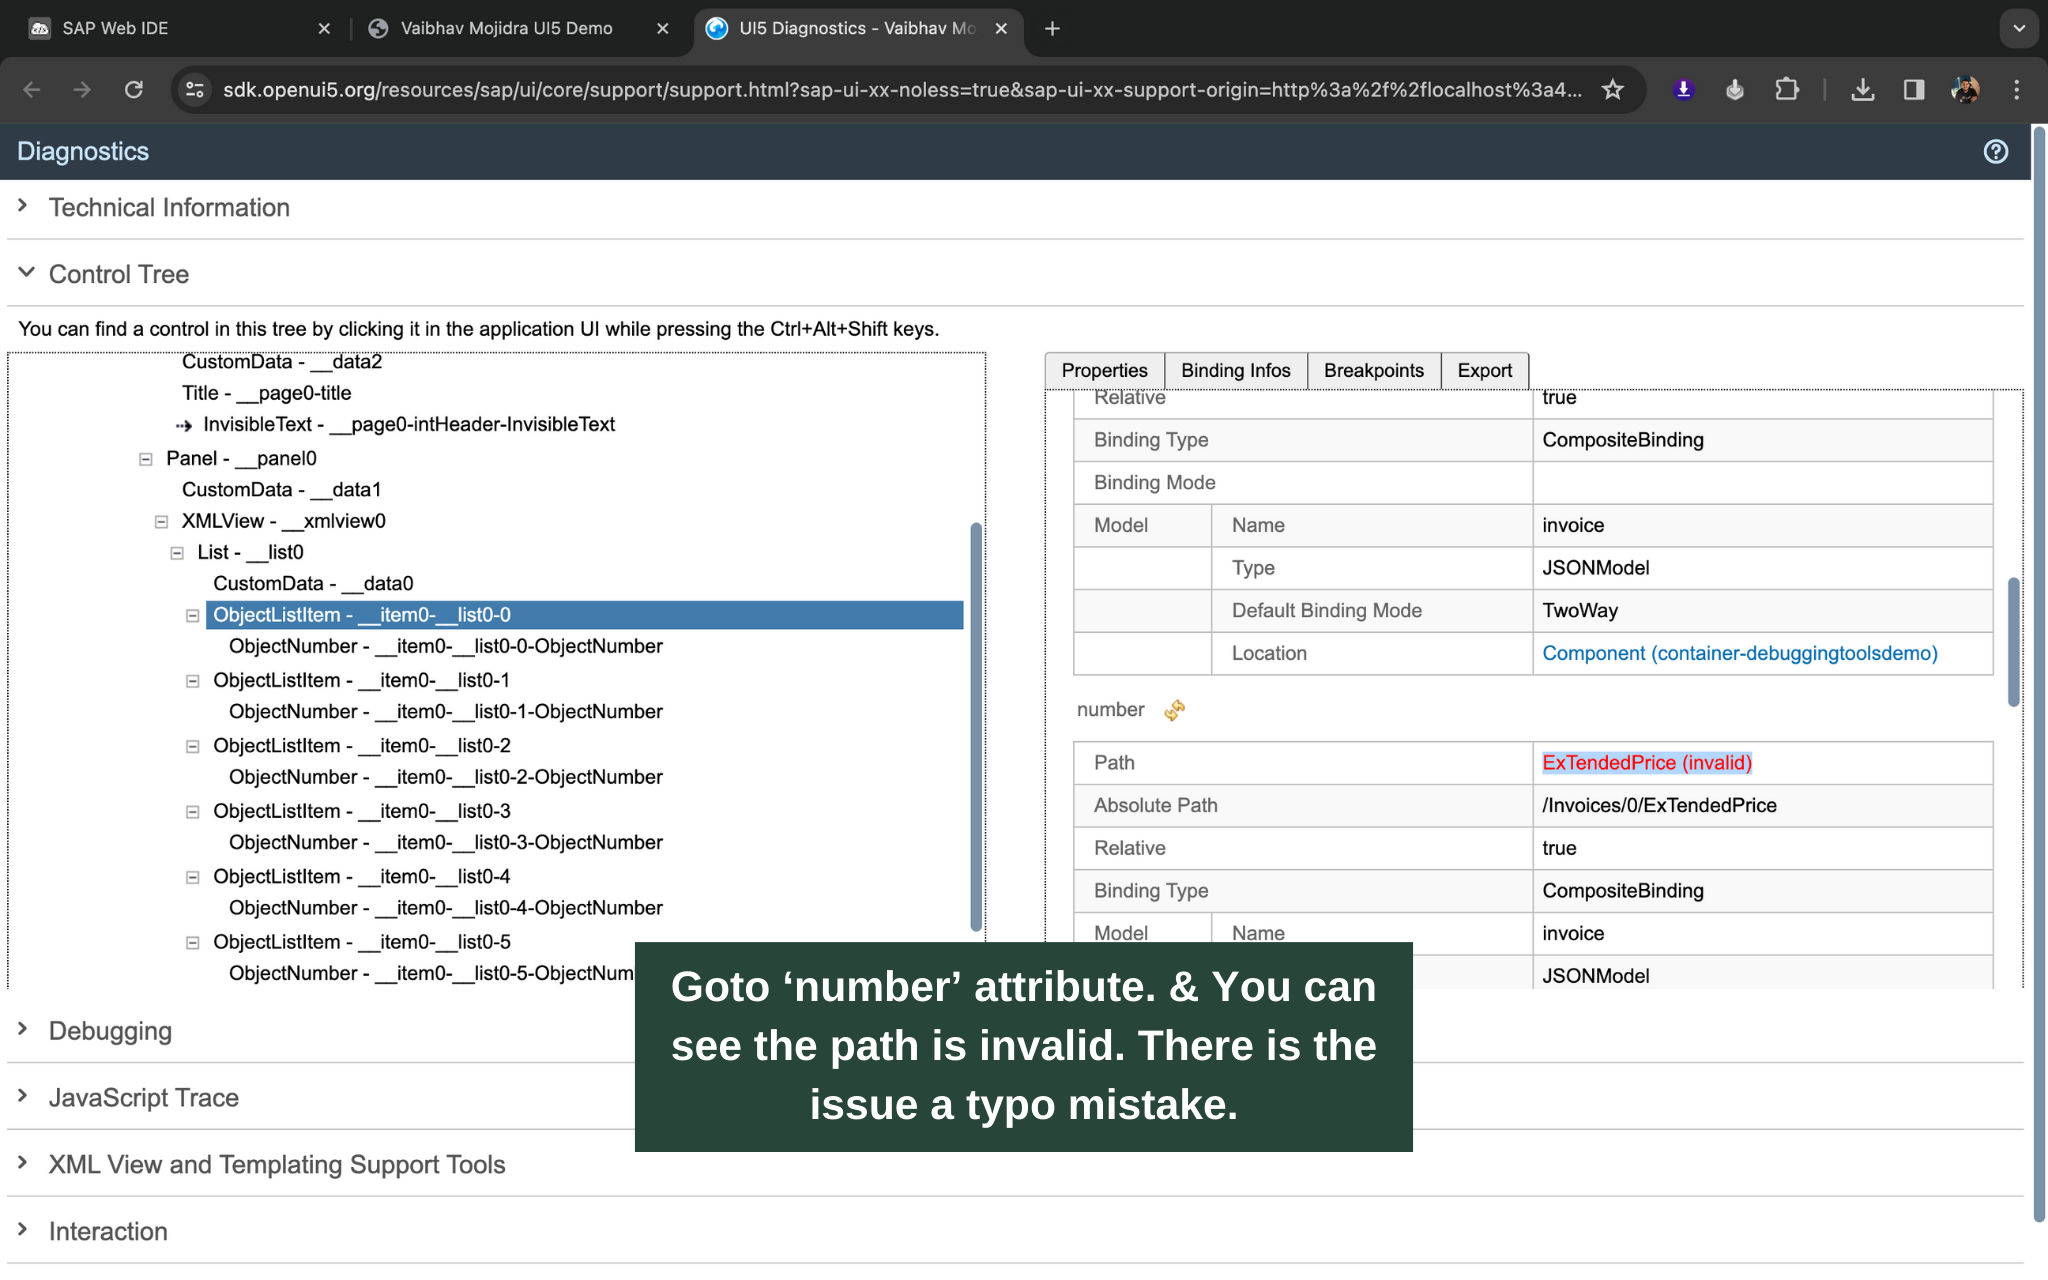Switch to the SAP Web IDE browser tab
This screenshot has height=1280, width=2048.
[115, 28]
